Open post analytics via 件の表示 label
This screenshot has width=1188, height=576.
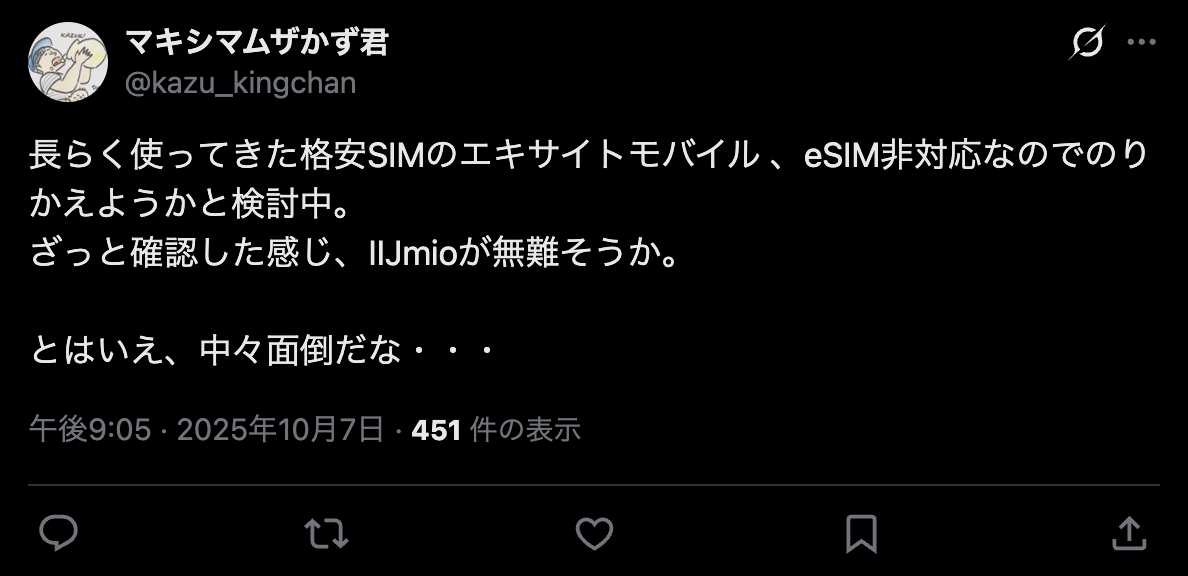pos(525,430)
